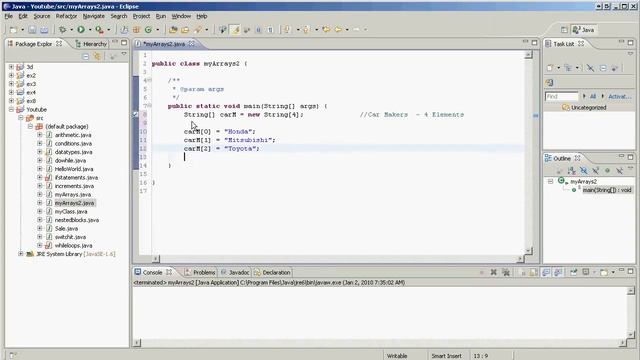Screen dimensions: 640x360
Task: Click the All link in Task List
Action: pos(593,97)
